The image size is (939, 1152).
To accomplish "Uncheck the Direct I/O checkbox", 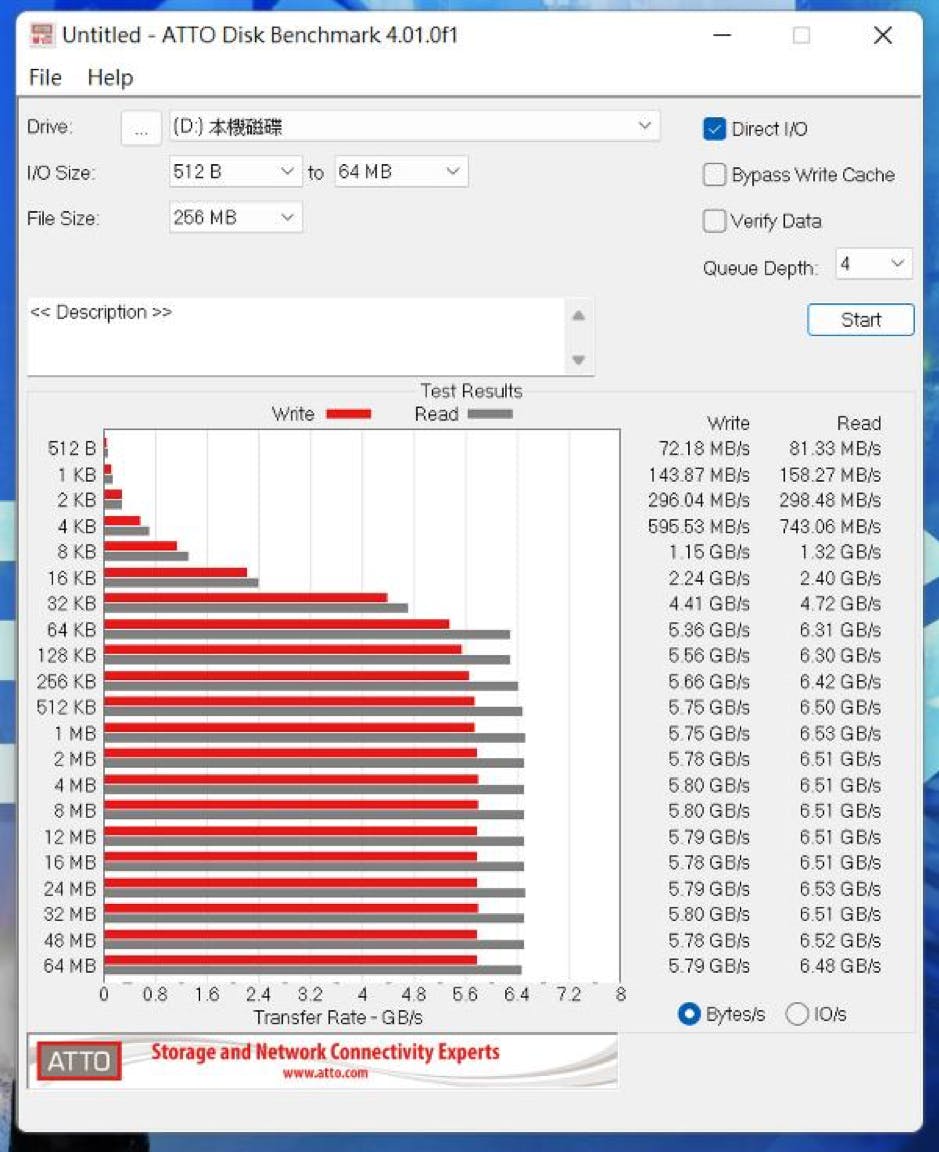I will pyautogui.click(x=714, y=129).
